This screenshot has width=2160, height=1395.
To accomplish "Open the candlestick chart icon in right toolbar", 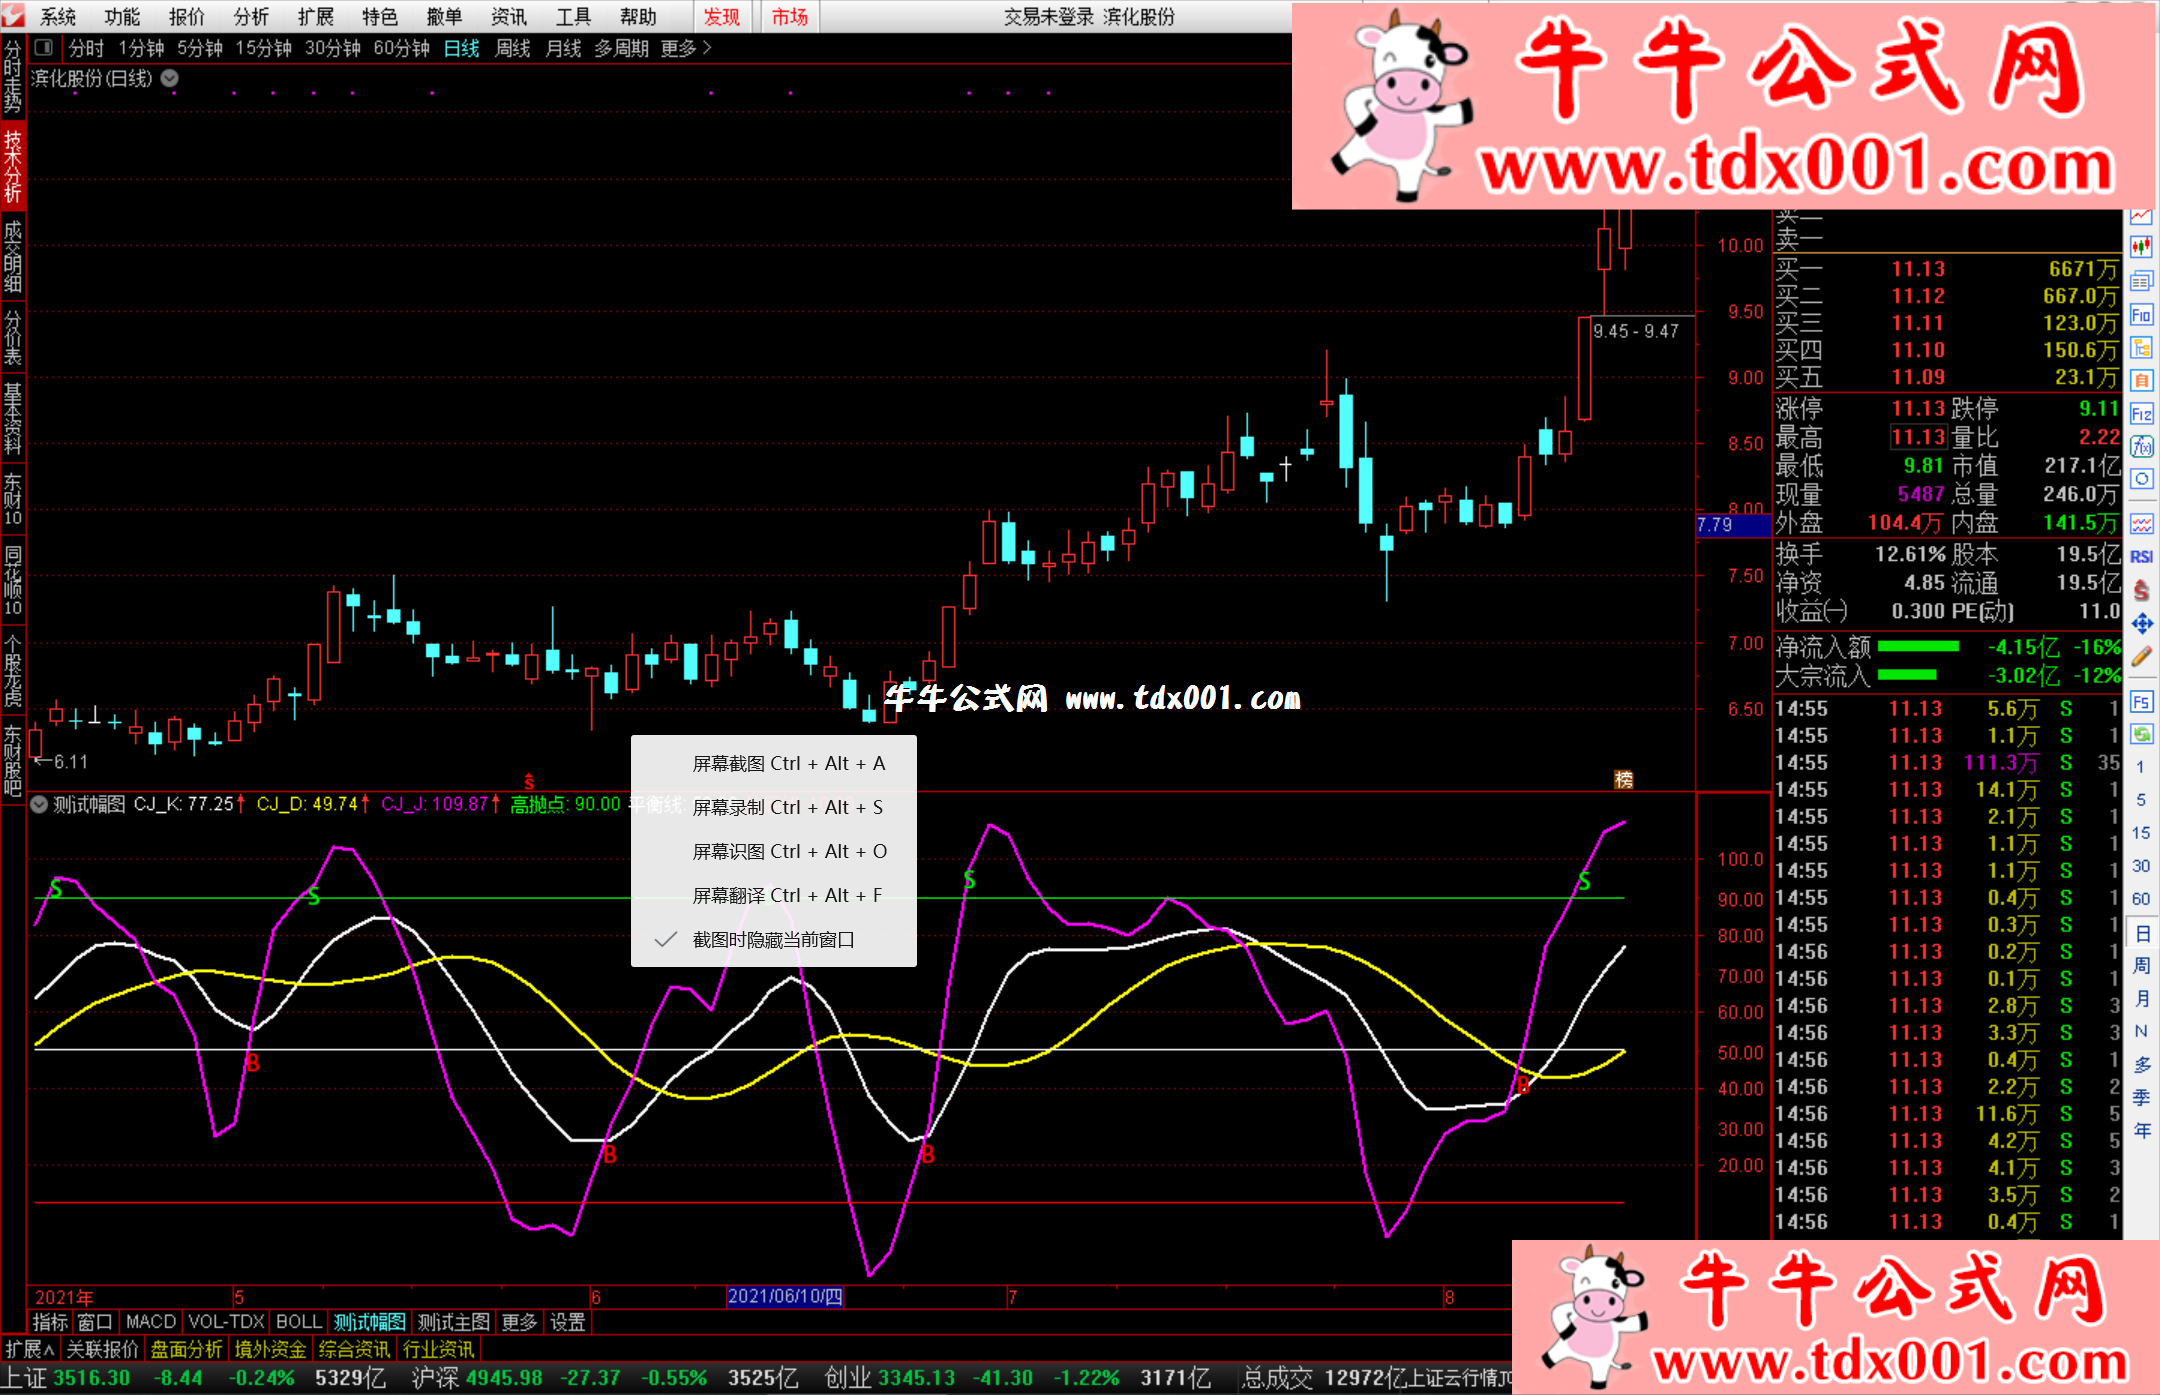I will (x=2141, y=247).
